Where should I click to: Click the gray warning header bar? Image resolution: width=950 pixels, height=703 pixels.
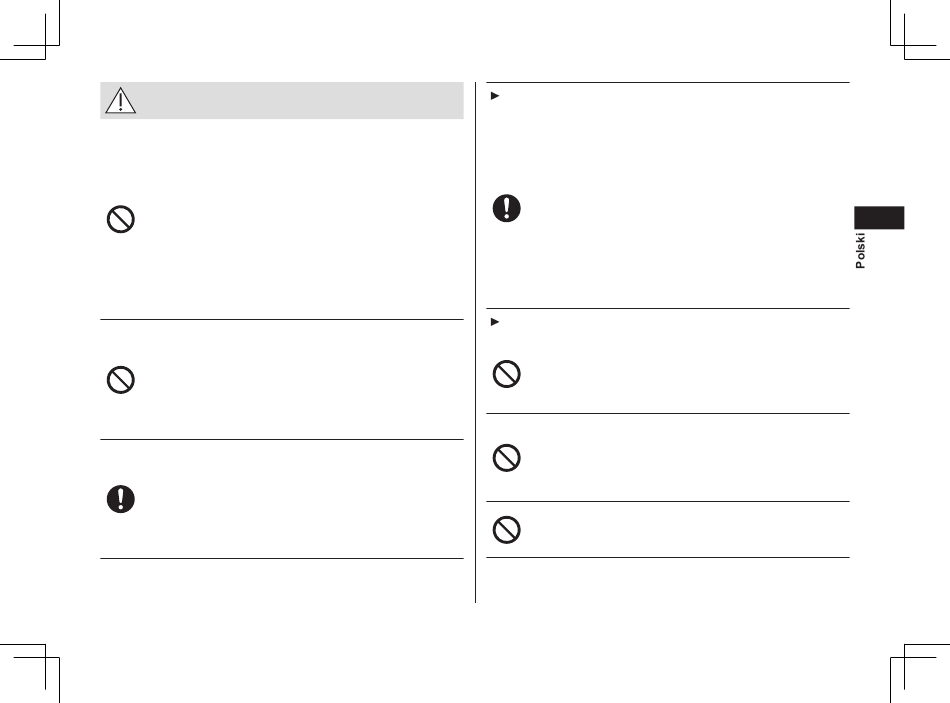pyautogui.click(x=282, y=101)
